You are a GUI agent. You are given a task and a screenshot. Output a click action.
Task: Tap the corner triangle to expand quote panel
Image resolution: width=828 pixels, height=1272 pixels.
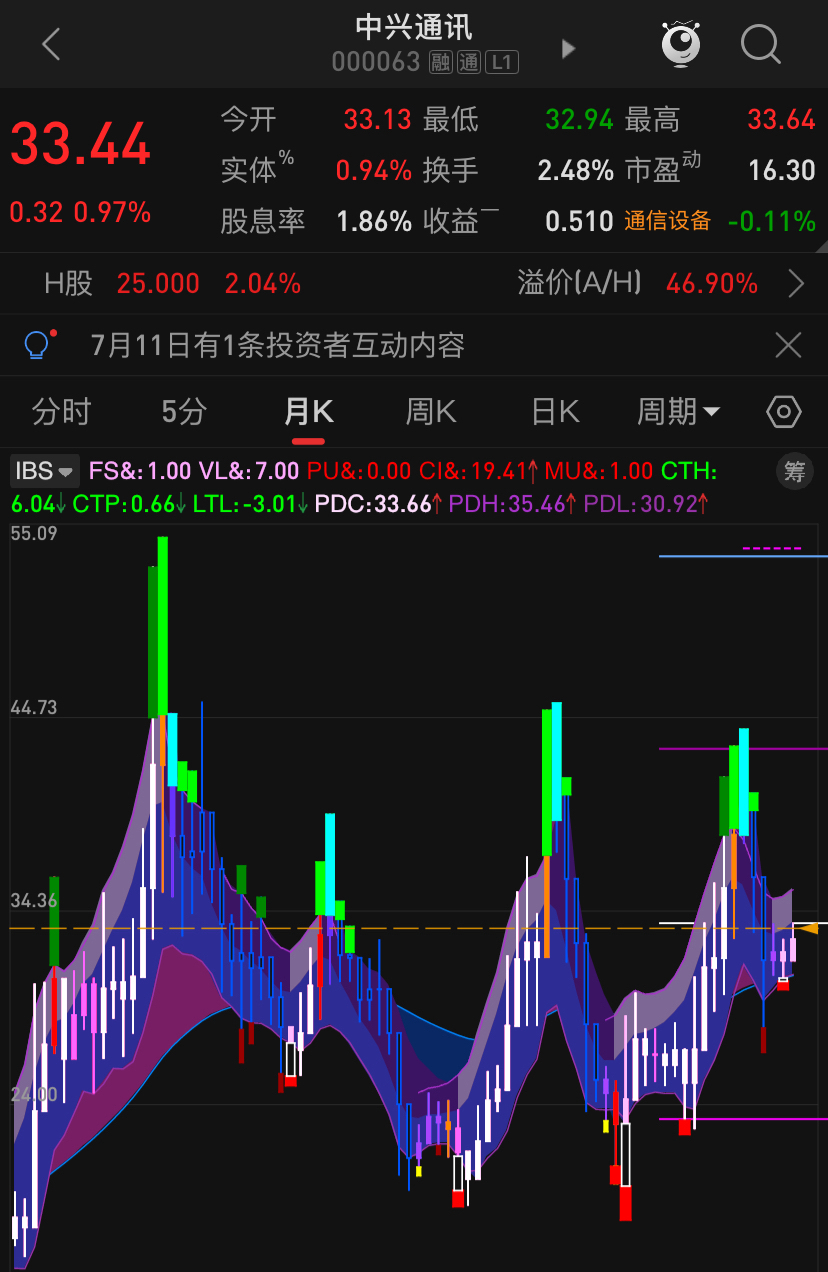coord(821,247)
